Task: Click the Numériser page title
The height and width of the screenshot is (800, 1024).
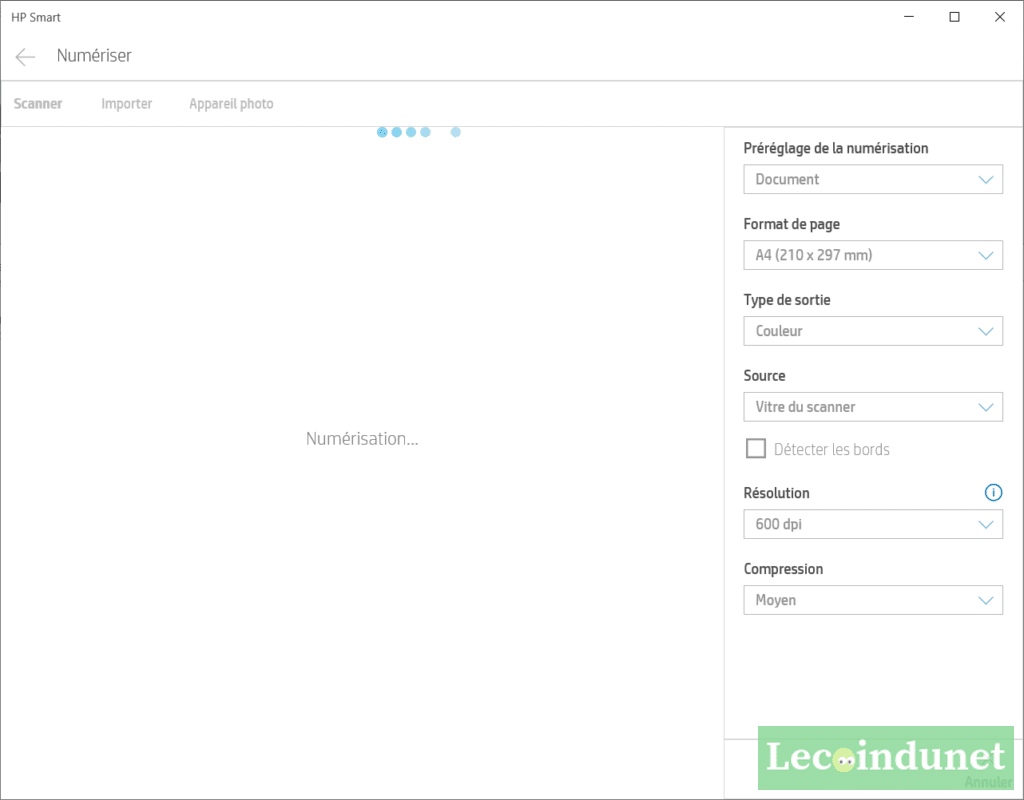Action: 94,56
